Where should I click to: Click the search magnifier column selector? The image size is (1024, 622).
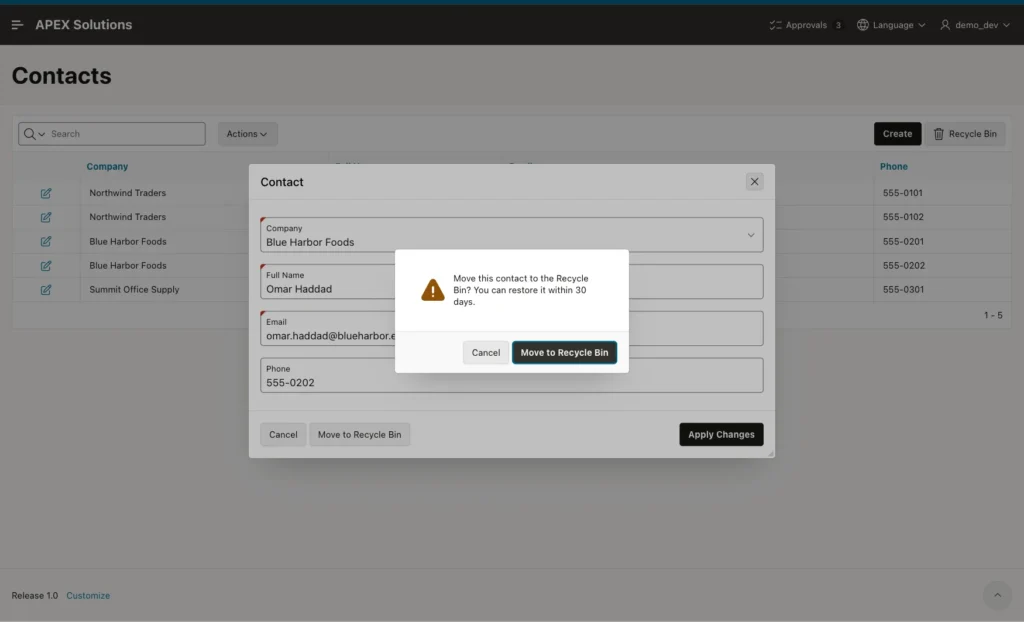click(x=34, y=134)
